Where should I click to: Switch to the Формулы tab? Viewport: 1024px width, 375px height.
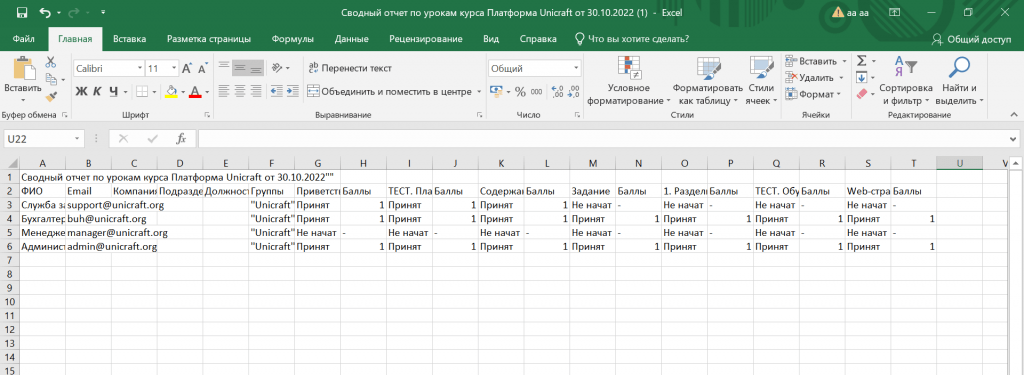(293, 39)
